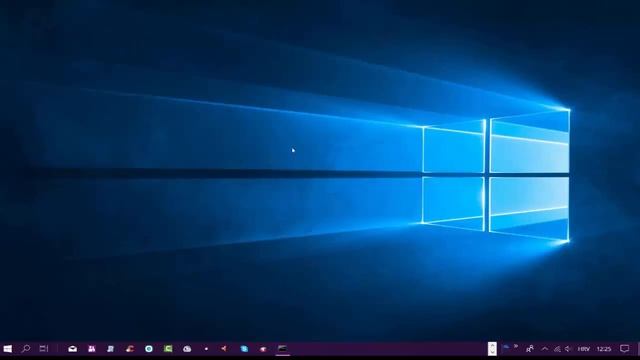Open the volume speaker icon

click(568, 349)
